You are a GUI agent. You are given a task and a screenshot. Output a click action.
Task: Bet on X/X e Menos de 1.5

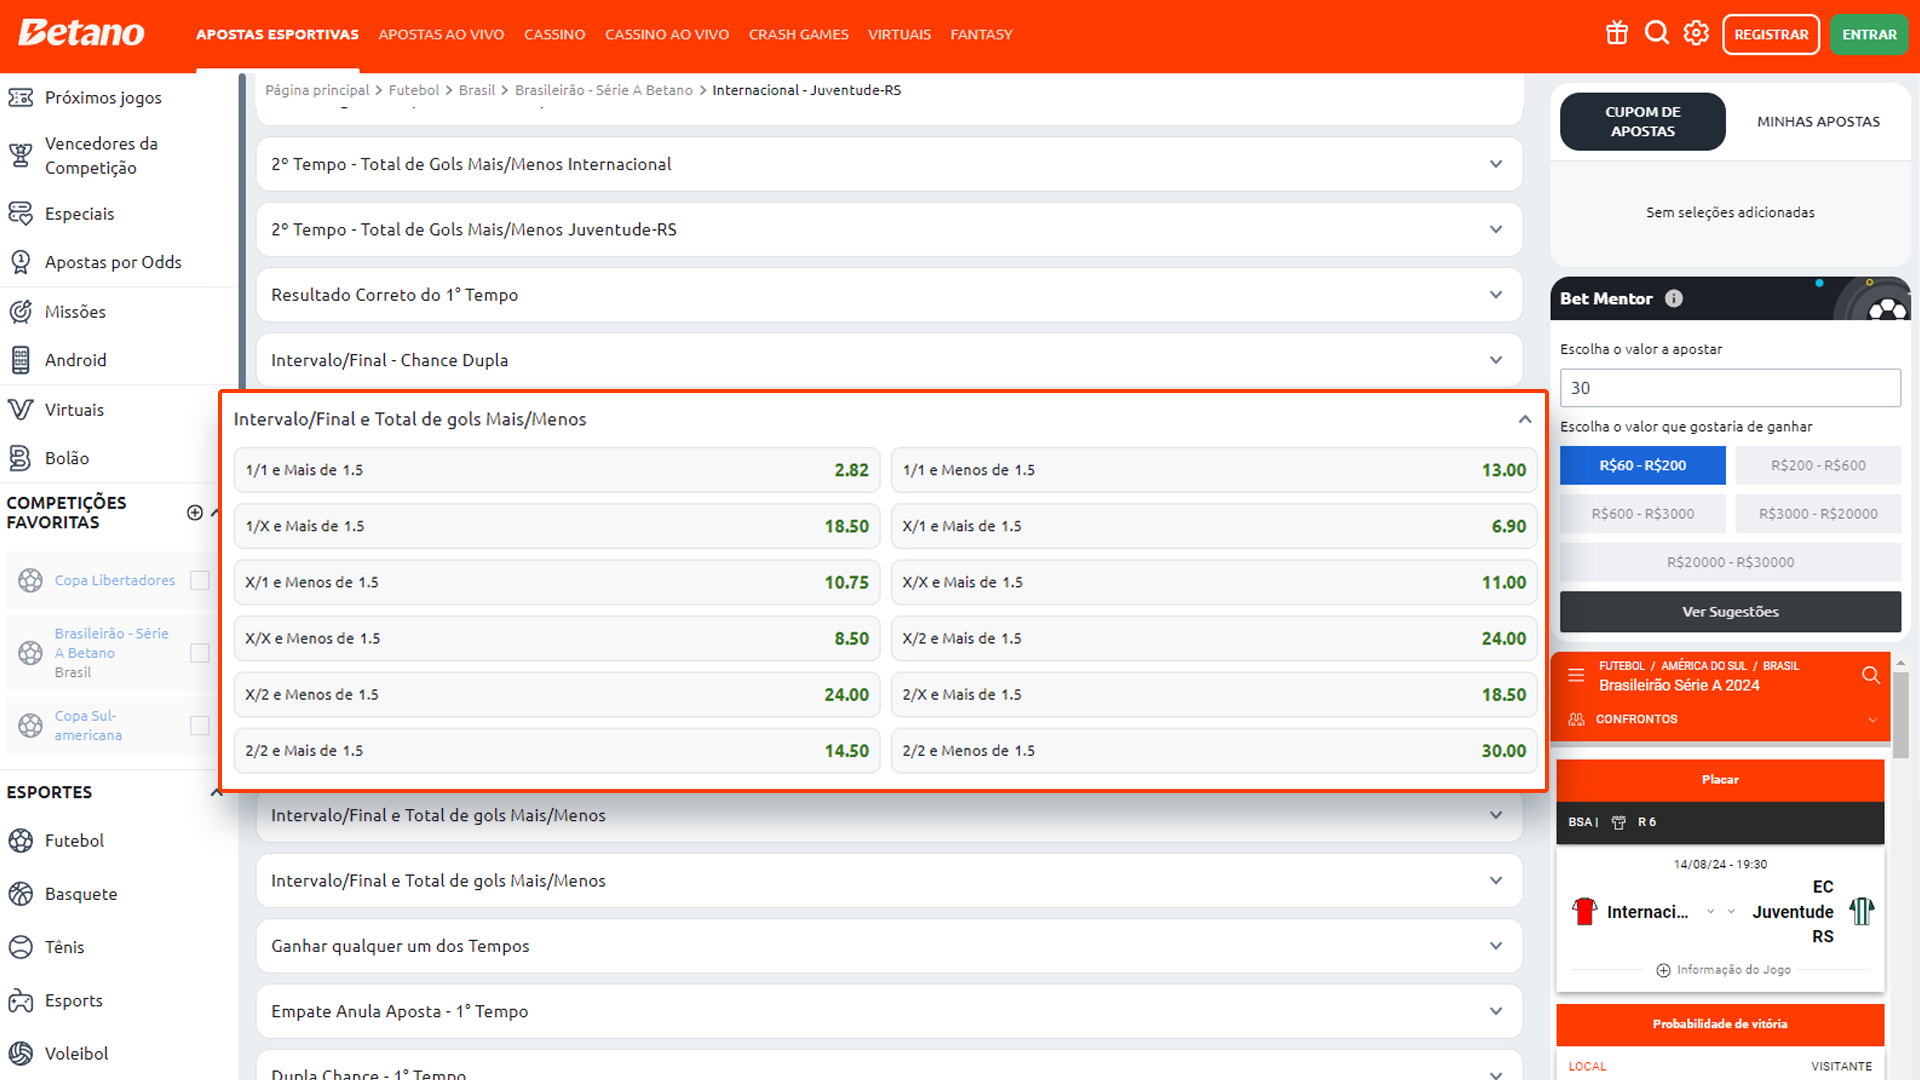557,638
